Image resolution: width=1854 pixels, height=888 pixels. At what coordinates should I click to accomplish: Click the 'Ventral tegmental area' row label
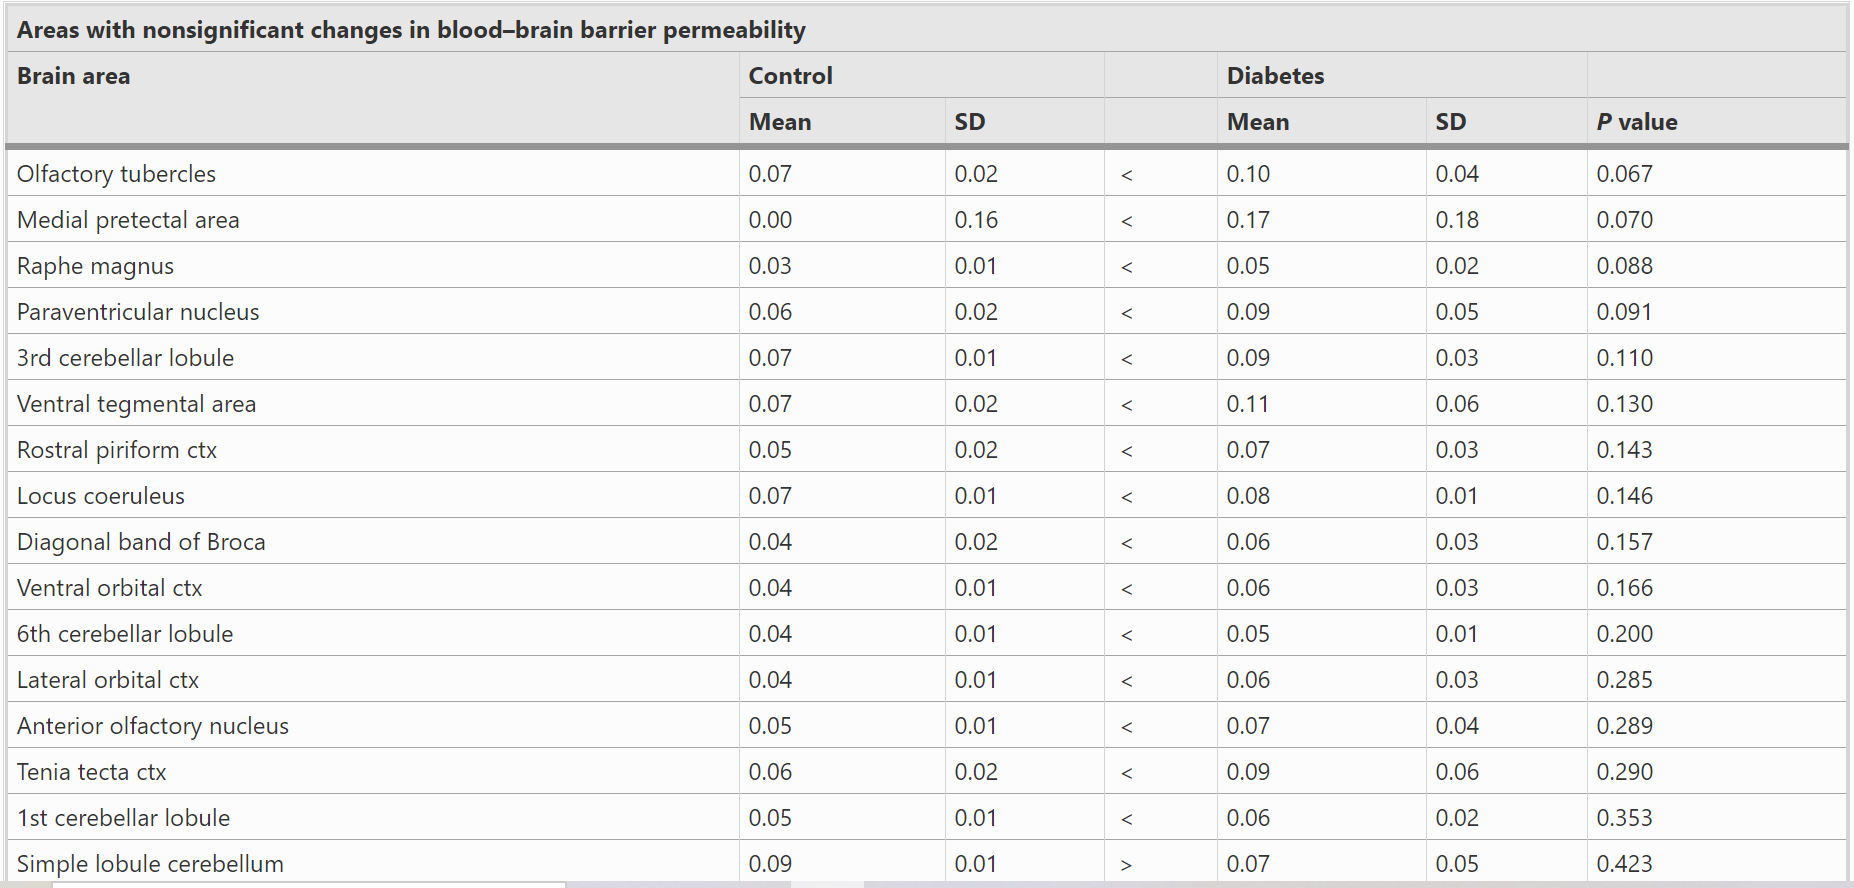(x=137, y=404)
